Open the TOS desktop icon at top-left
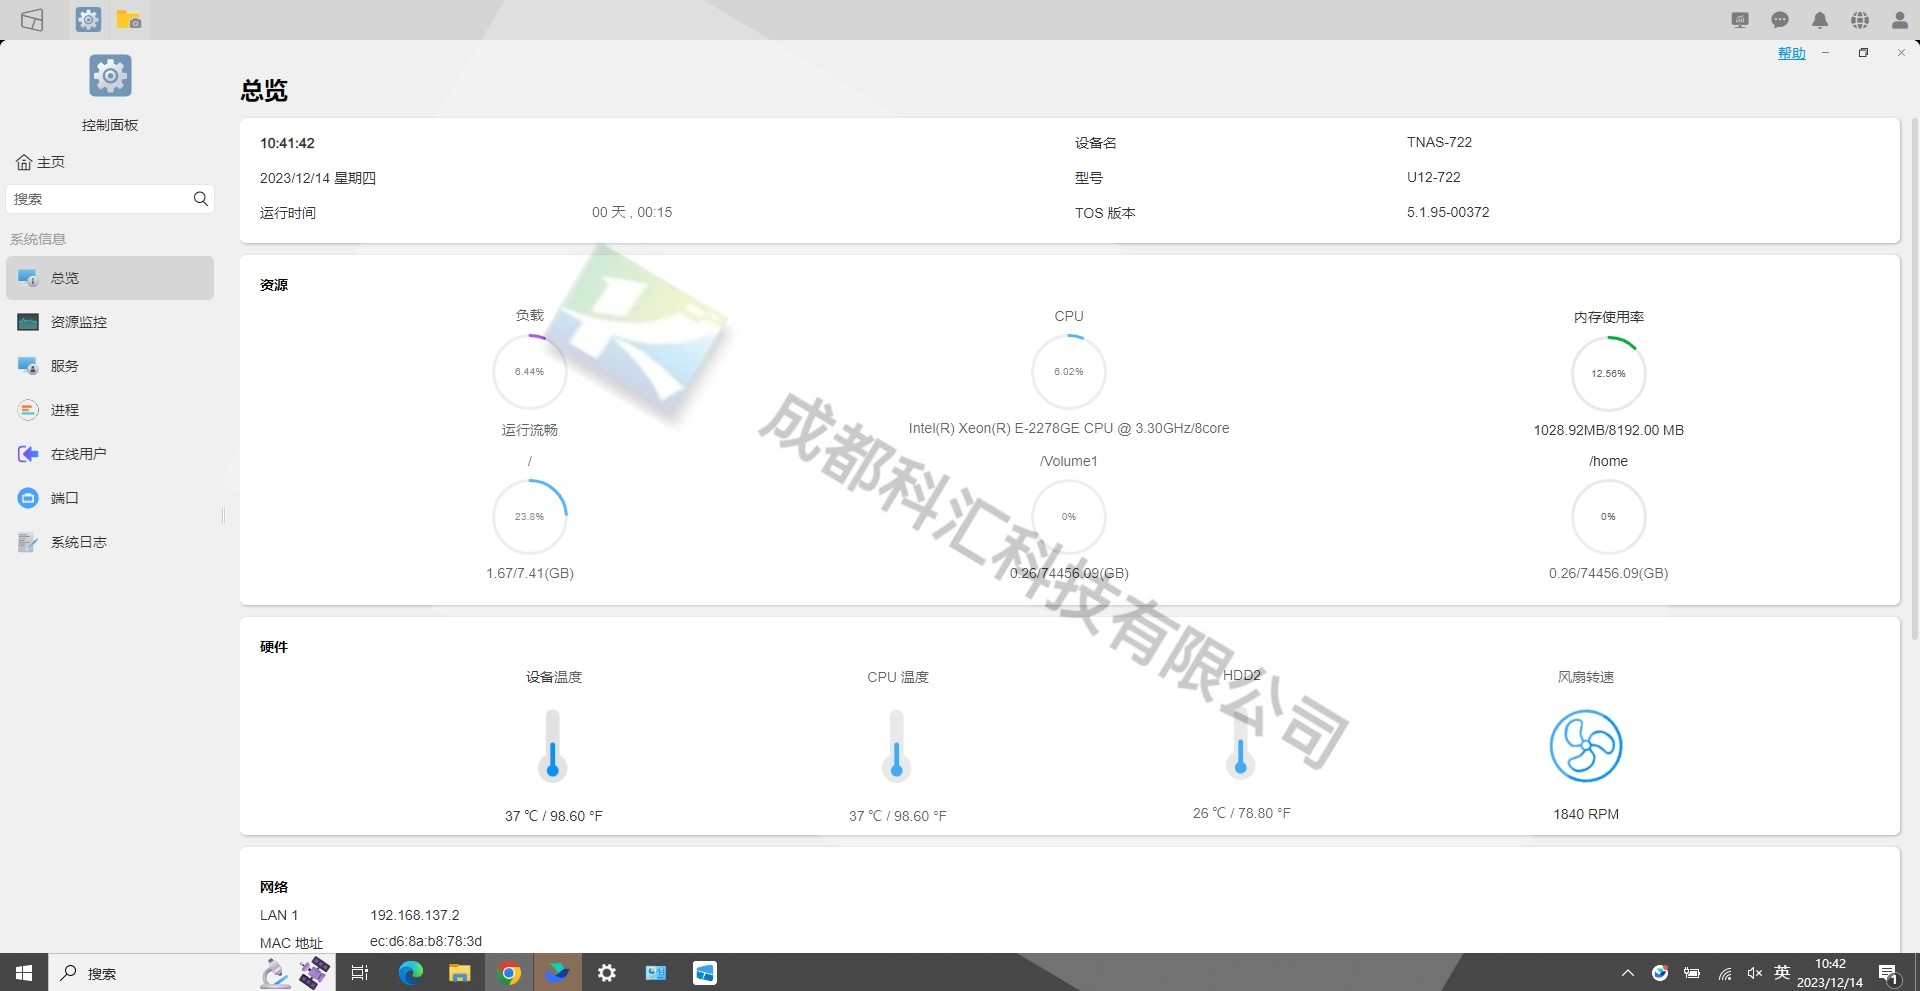The image size is (1920, 991). (32, 20)
